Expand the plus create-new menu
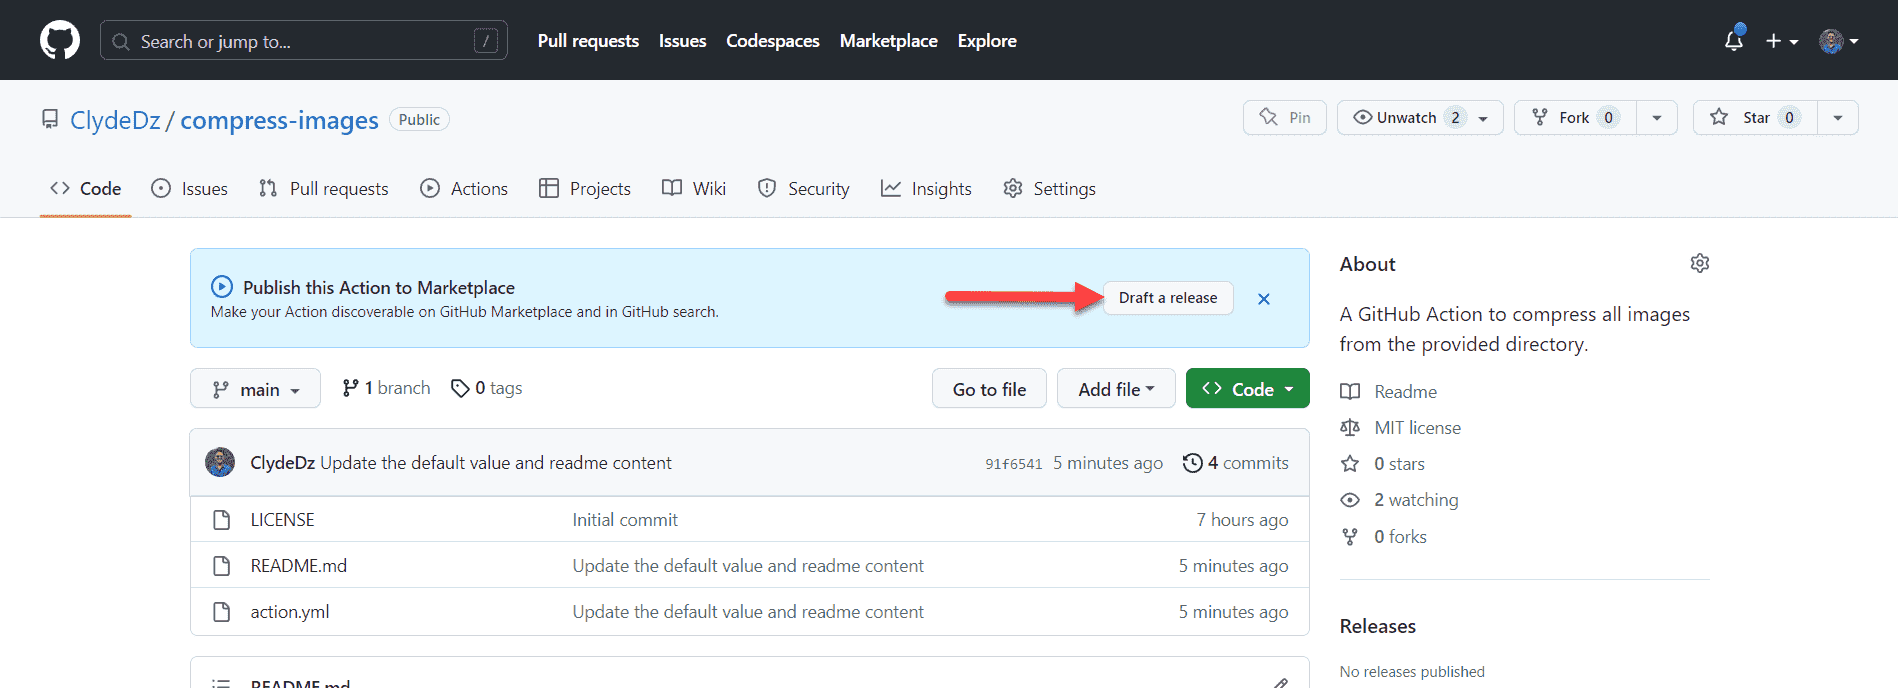 coord(1781,41)
